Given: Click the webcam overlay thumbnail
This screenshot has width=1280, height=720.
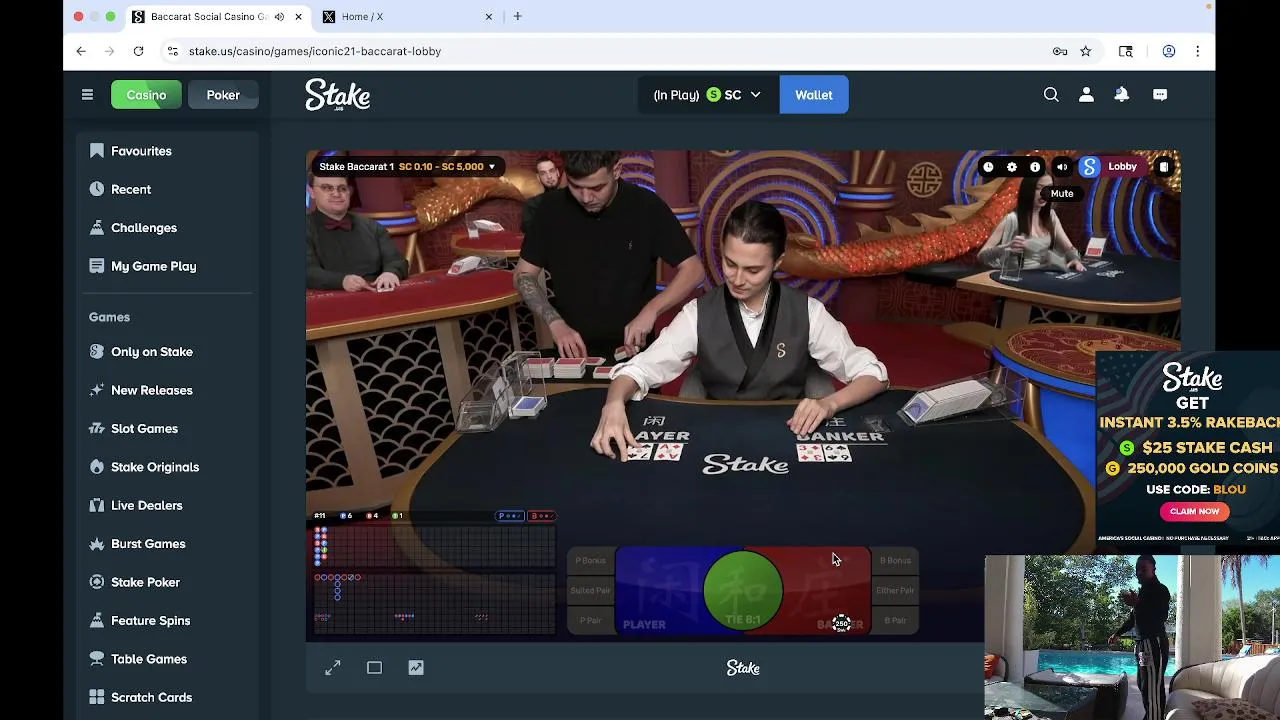Looking at the screenshot, I should 1132,638.
